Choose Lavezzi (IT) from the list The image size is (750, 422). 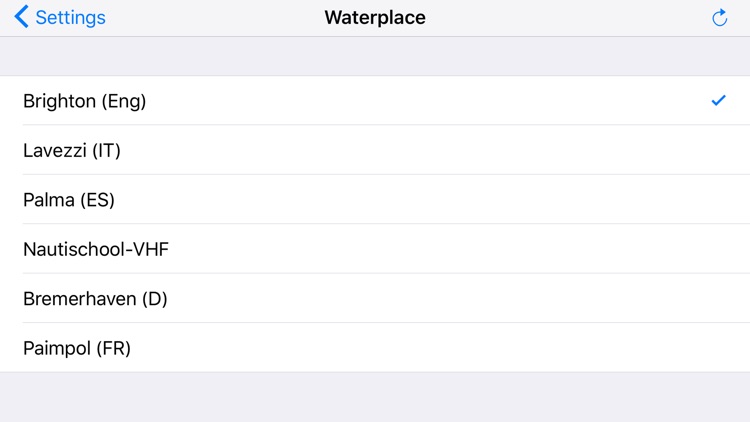[375, 150]
